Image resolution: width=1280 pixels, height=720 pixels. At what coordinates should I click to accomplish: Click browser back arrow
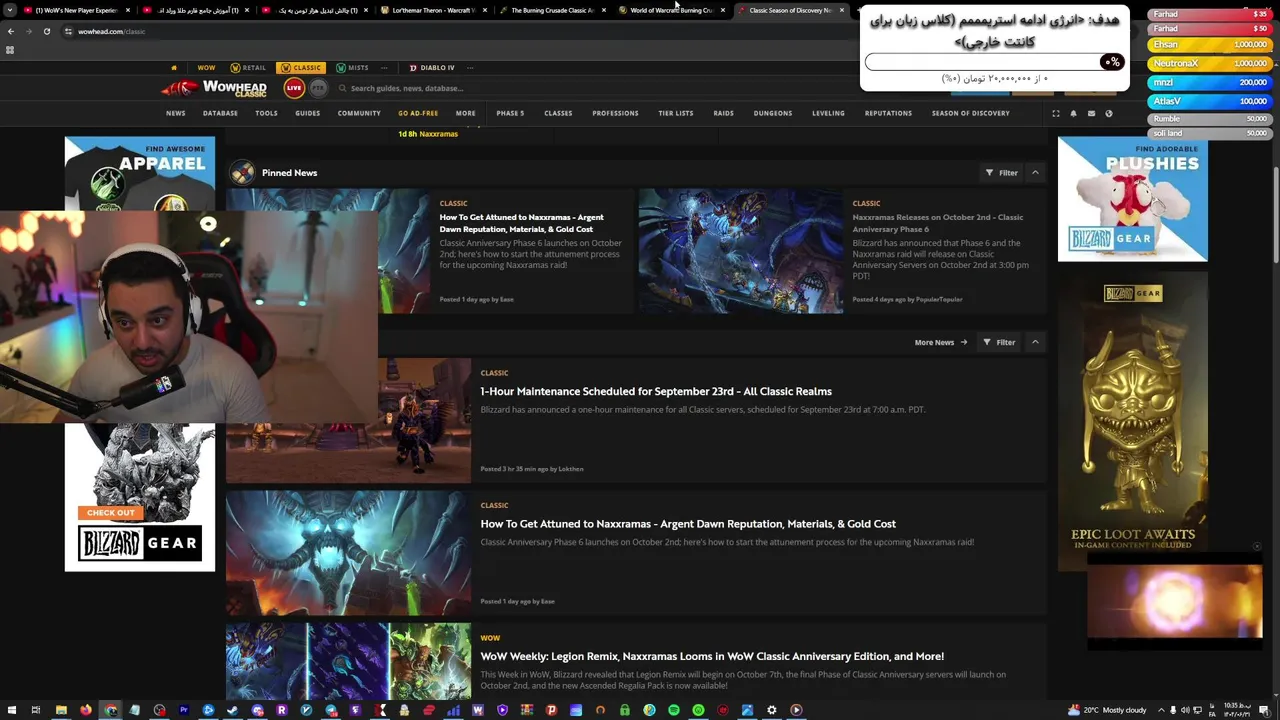tap(11, 31)
